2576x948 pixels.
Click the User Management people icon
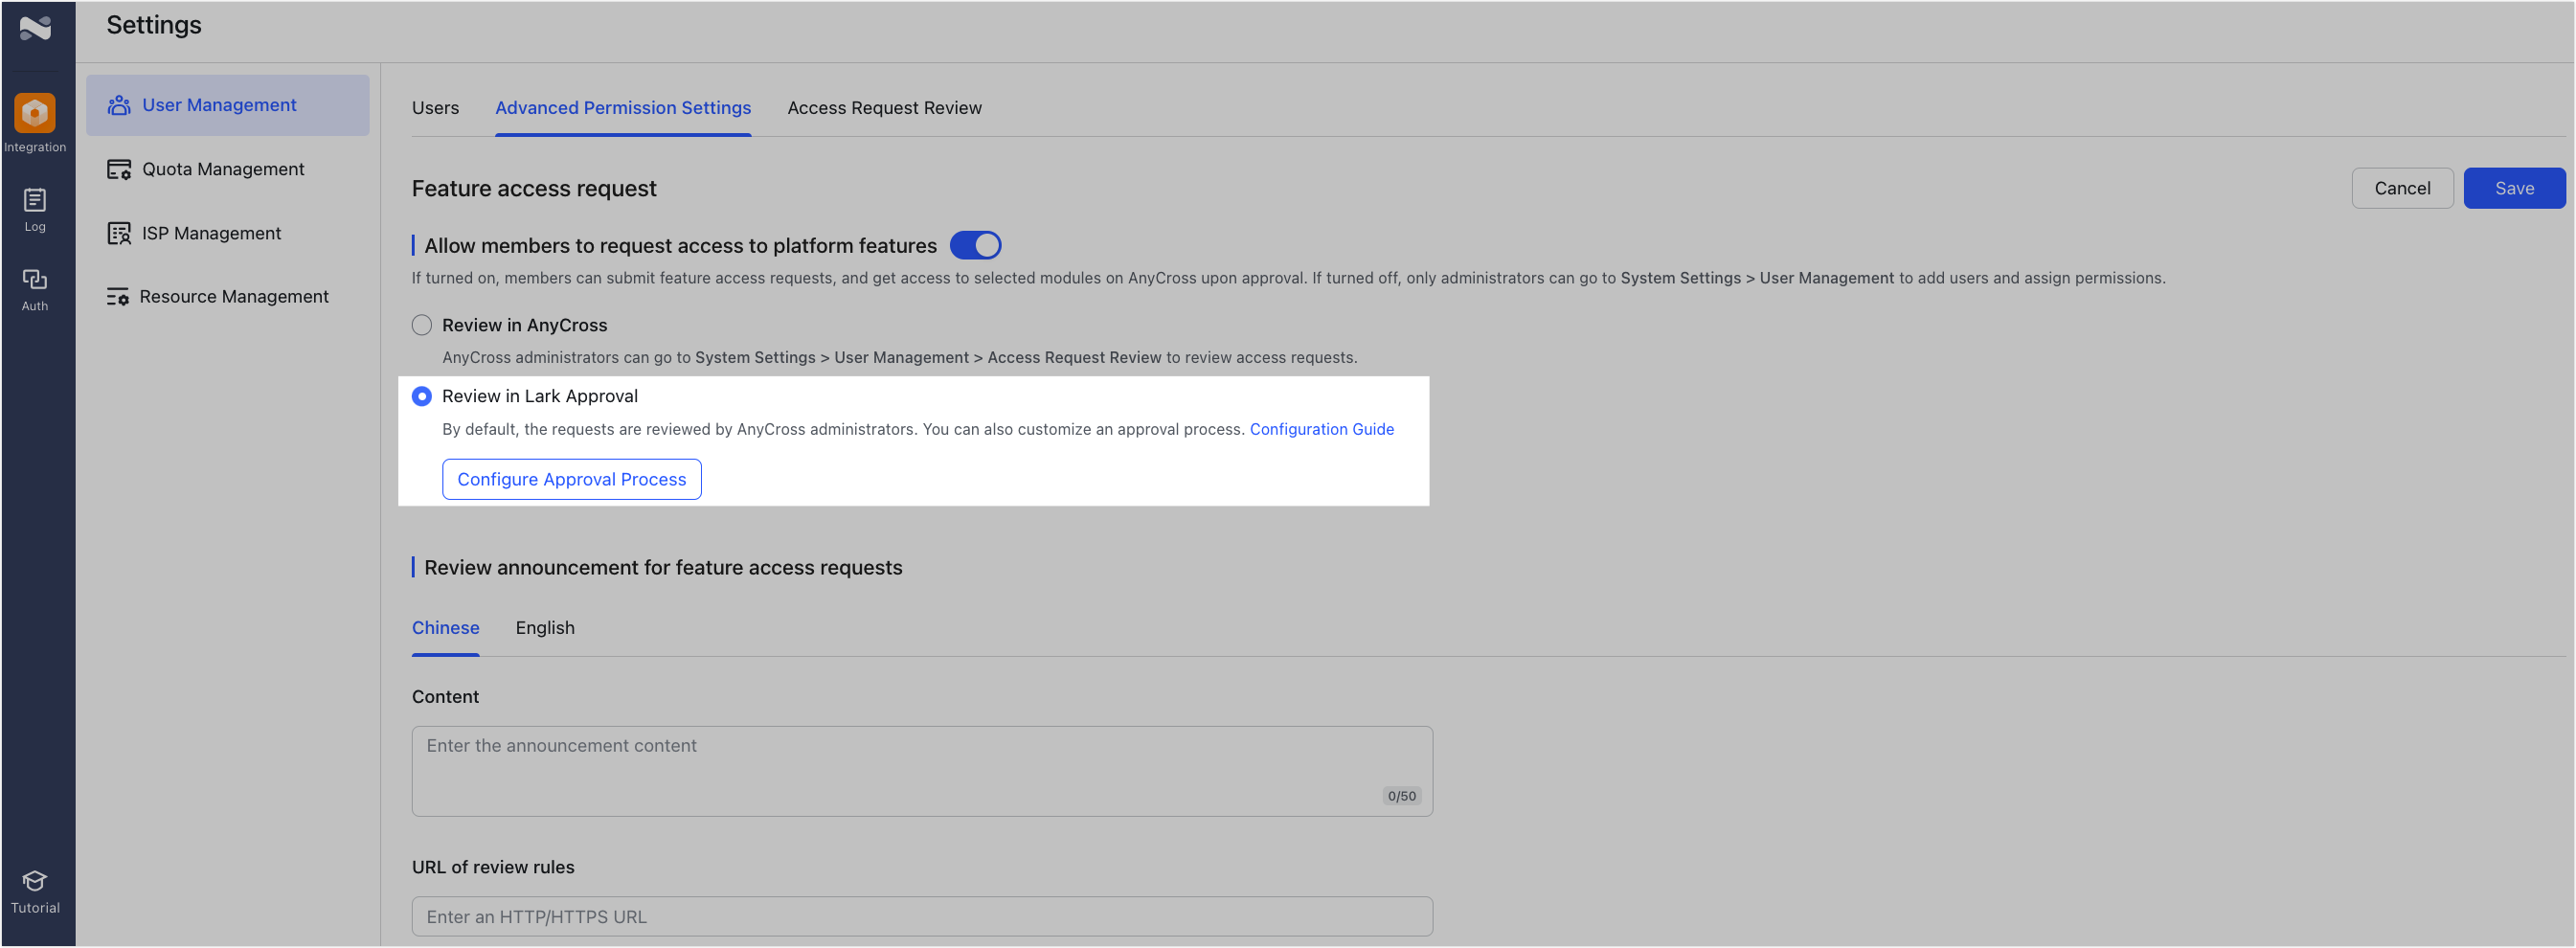click(x=119, y=105)
